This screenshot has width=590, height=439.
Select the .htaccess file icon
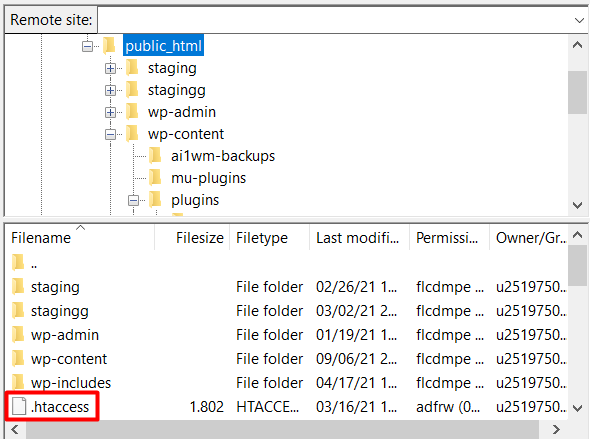pos(19,406)
